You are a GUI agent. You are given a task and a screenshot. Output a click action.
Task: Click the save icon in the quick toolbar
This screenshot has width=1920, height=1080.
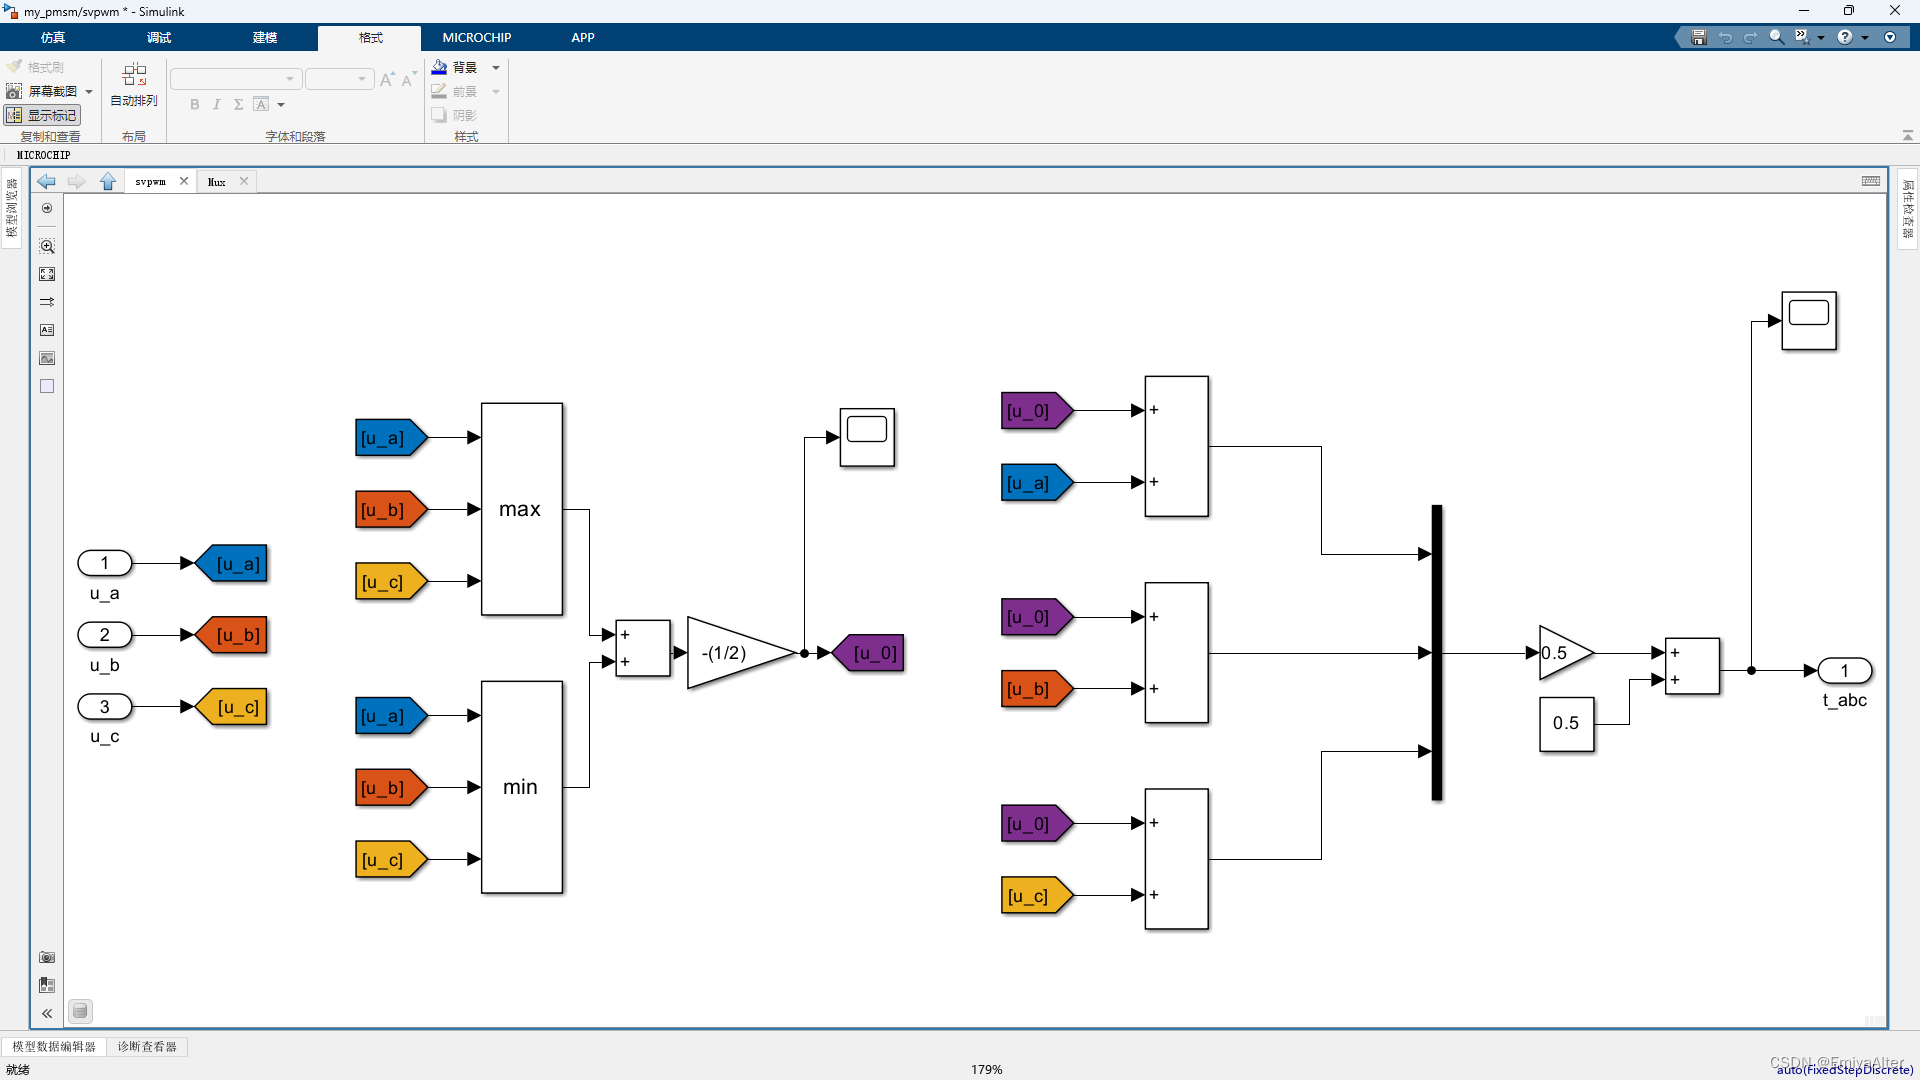click(1698, 37)
